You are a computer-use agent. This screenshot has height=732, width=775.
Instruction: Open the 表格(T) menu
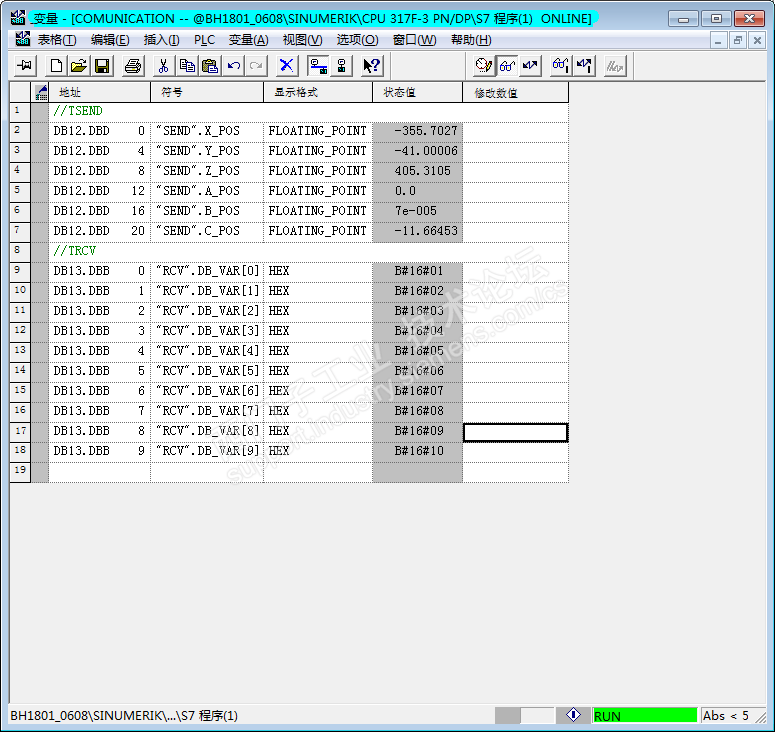tap(57, 40)
